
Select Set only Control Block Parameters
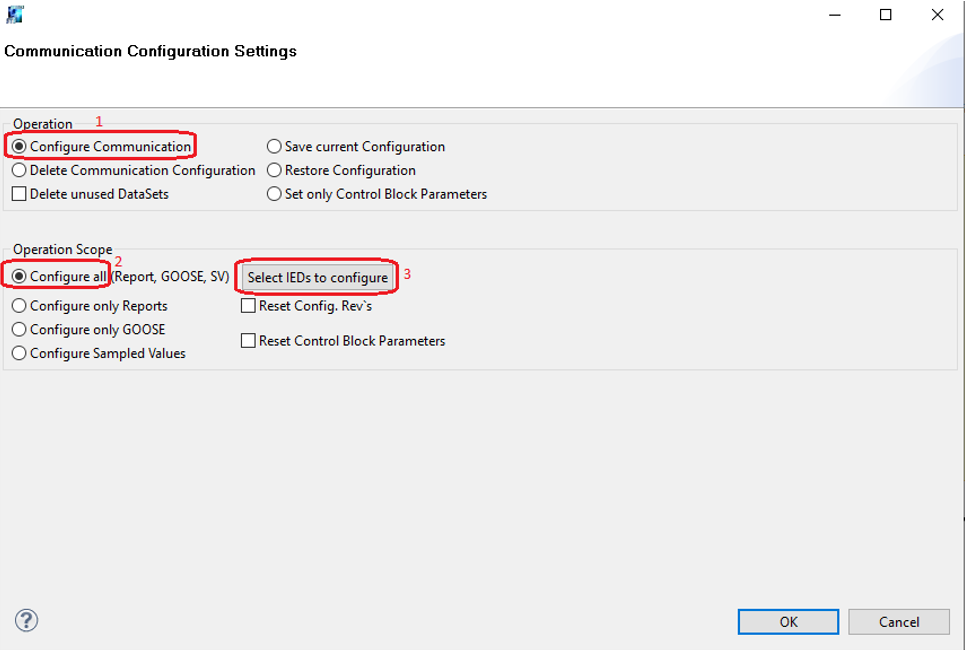tap(274, 195)
